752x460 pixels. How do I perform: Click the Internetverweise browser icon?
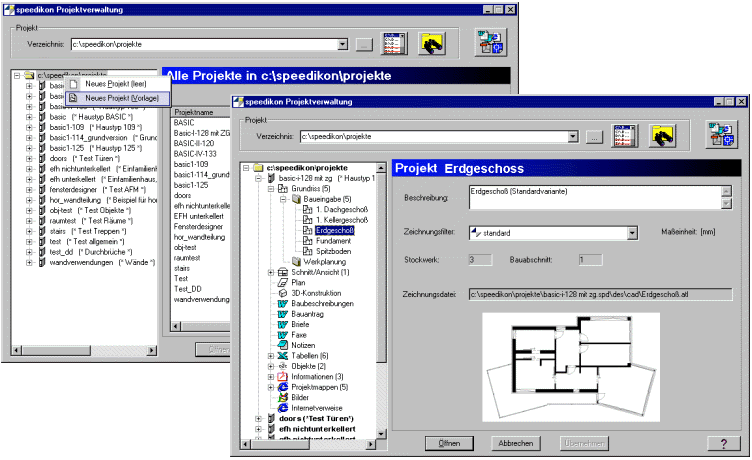point(282,408)
